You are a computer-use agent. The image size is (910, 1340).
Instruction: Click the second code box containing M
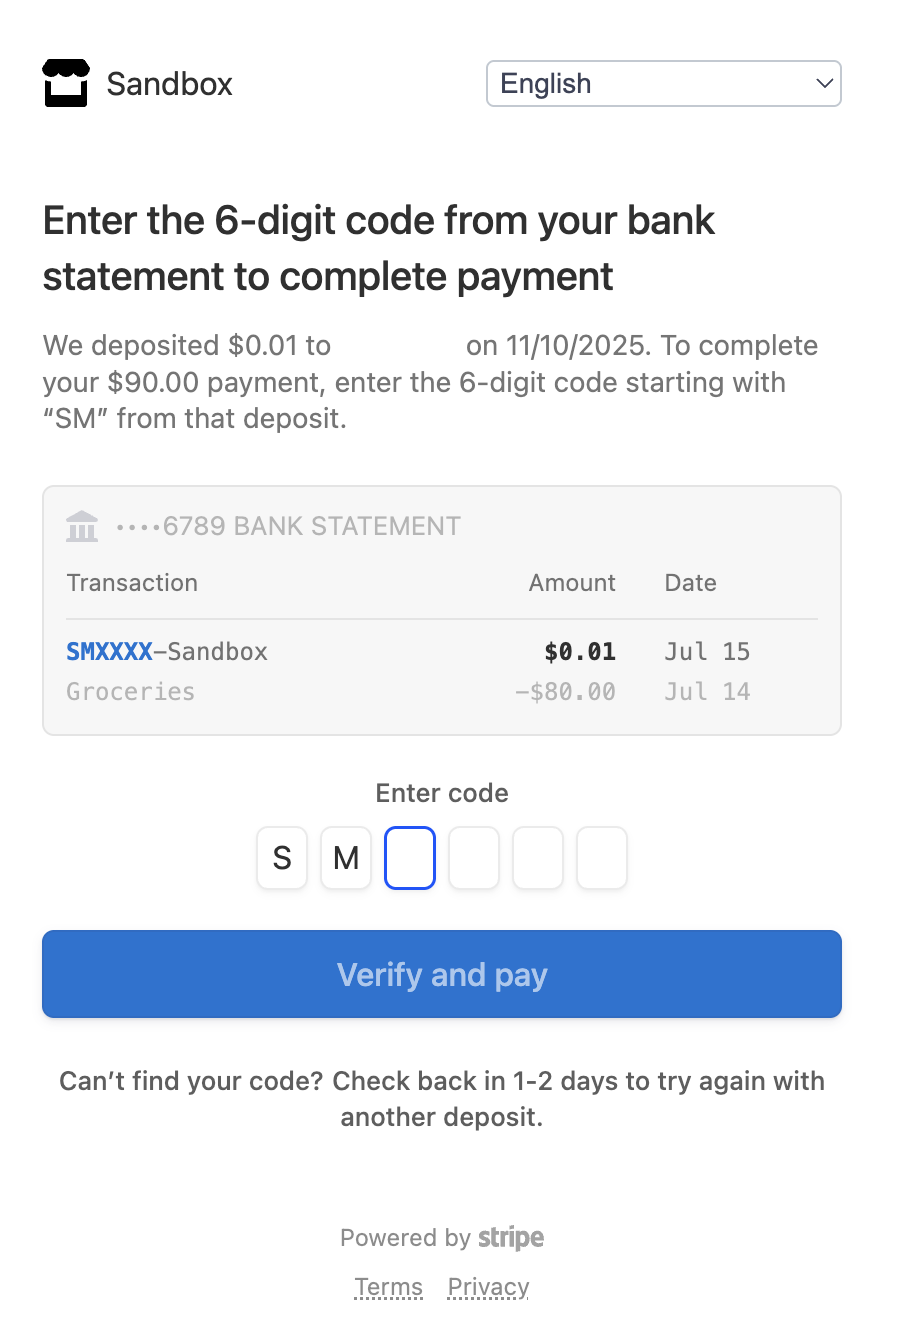(346, 858)
